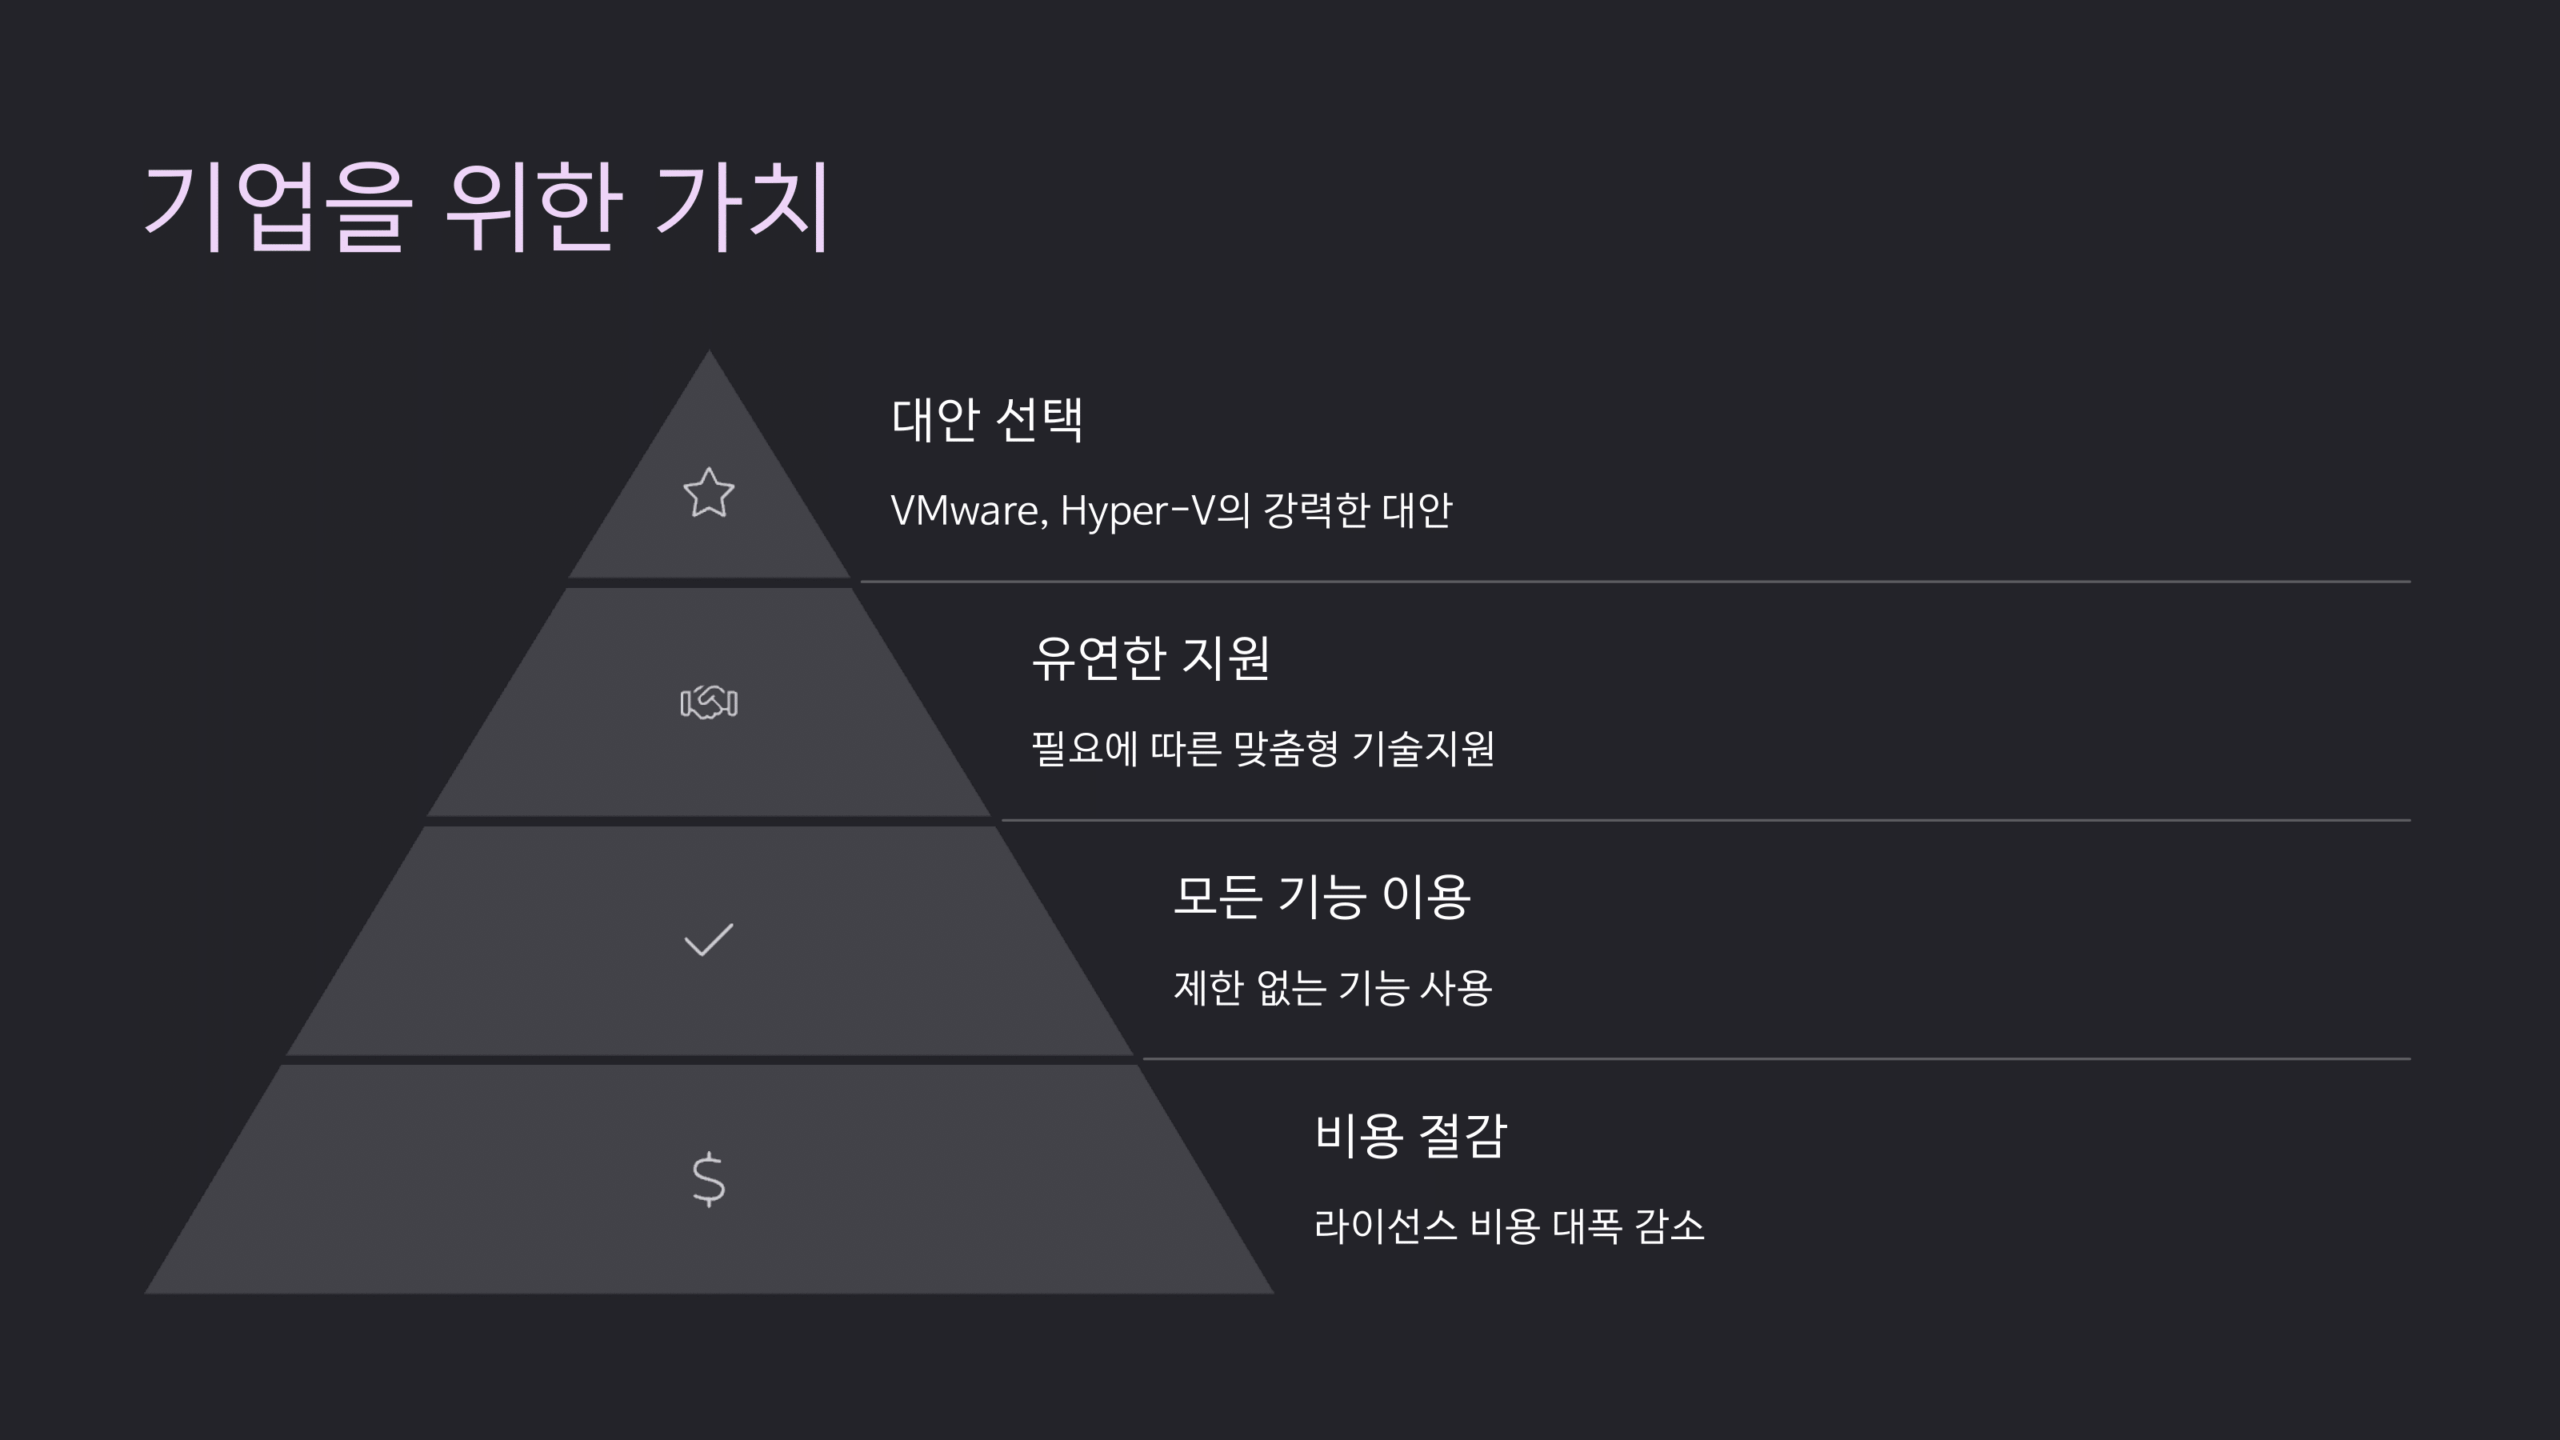2560x1440 pixels.
Task: Select the 제한 없는 기능 사용 description
Action: (1332, 987)
